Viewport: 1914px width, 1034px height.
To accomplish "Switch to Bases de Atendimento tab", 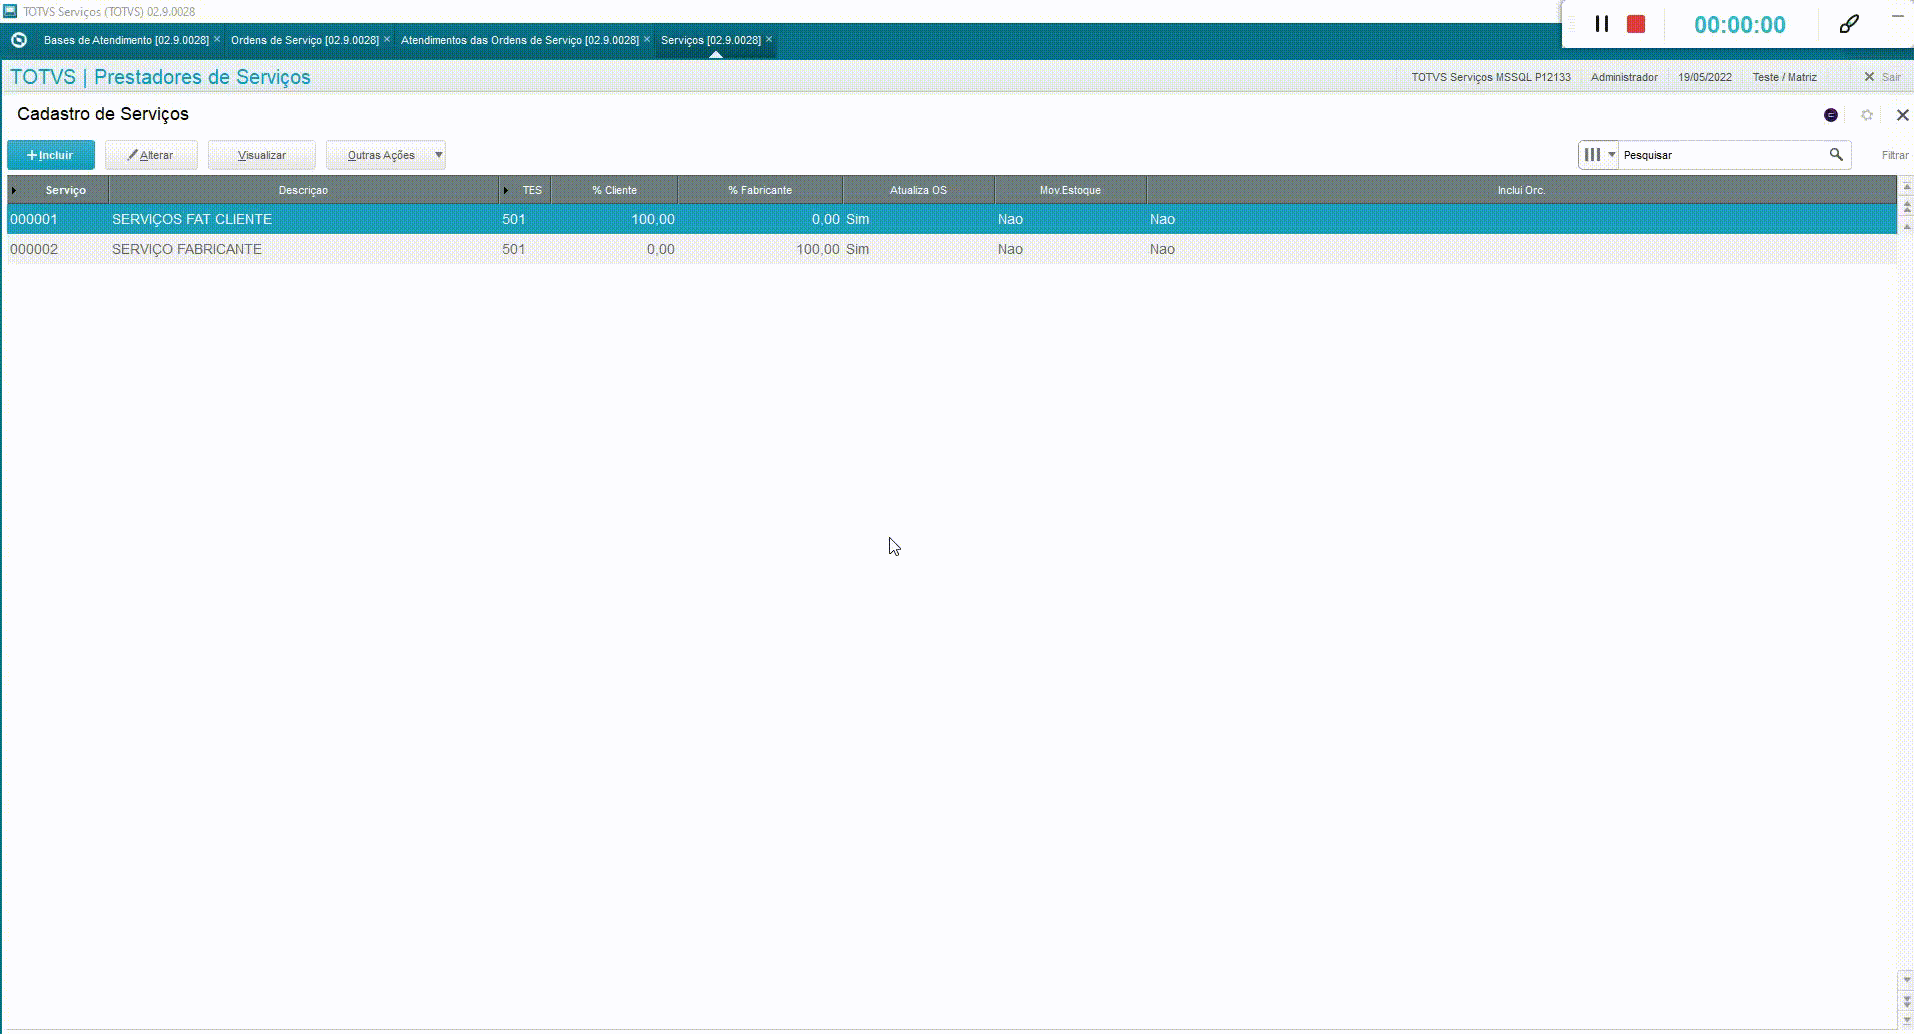I will click(x=126, y=40).
